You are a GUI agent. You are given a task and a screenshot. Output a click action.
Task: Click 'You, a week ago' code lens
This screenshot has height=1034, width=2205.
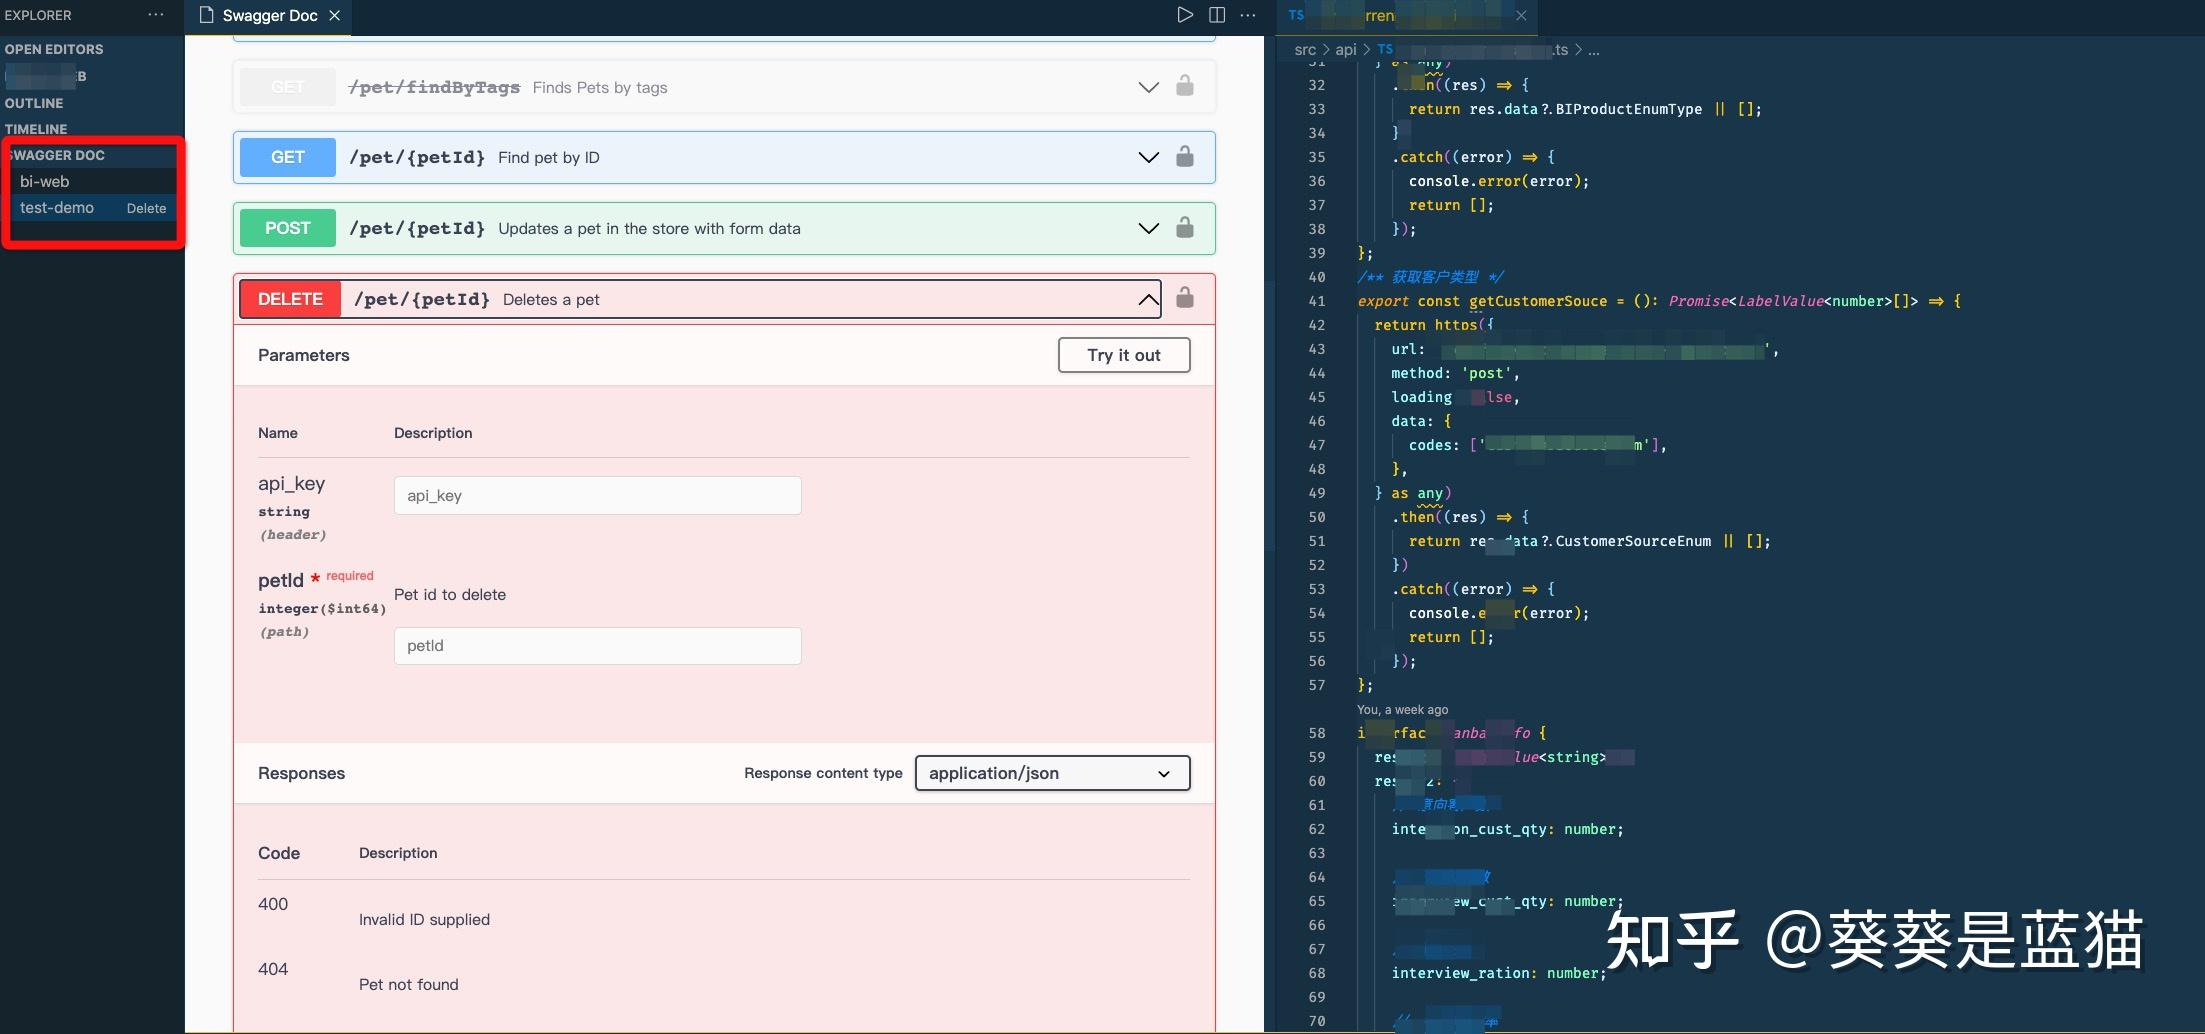pos(1402,709)
